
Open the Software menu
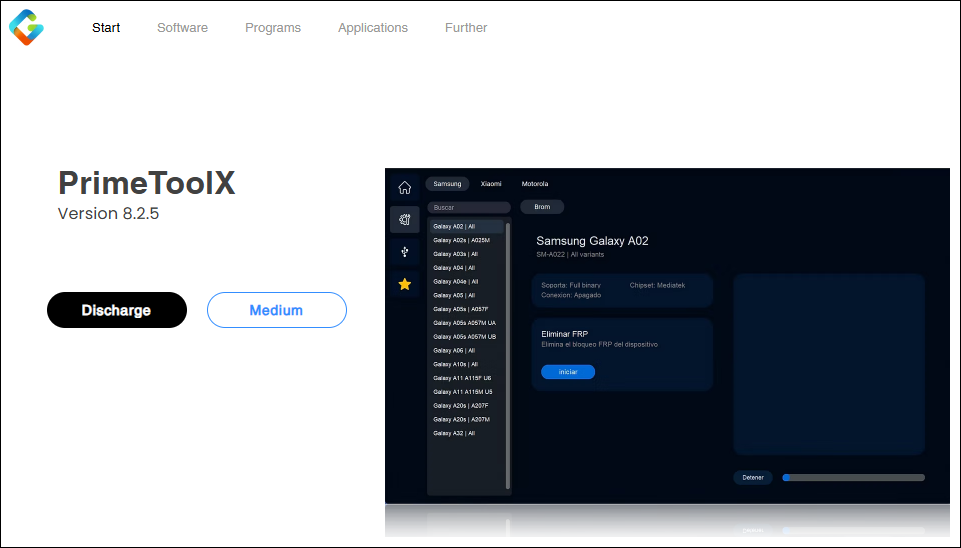click(x=182, y=28)
